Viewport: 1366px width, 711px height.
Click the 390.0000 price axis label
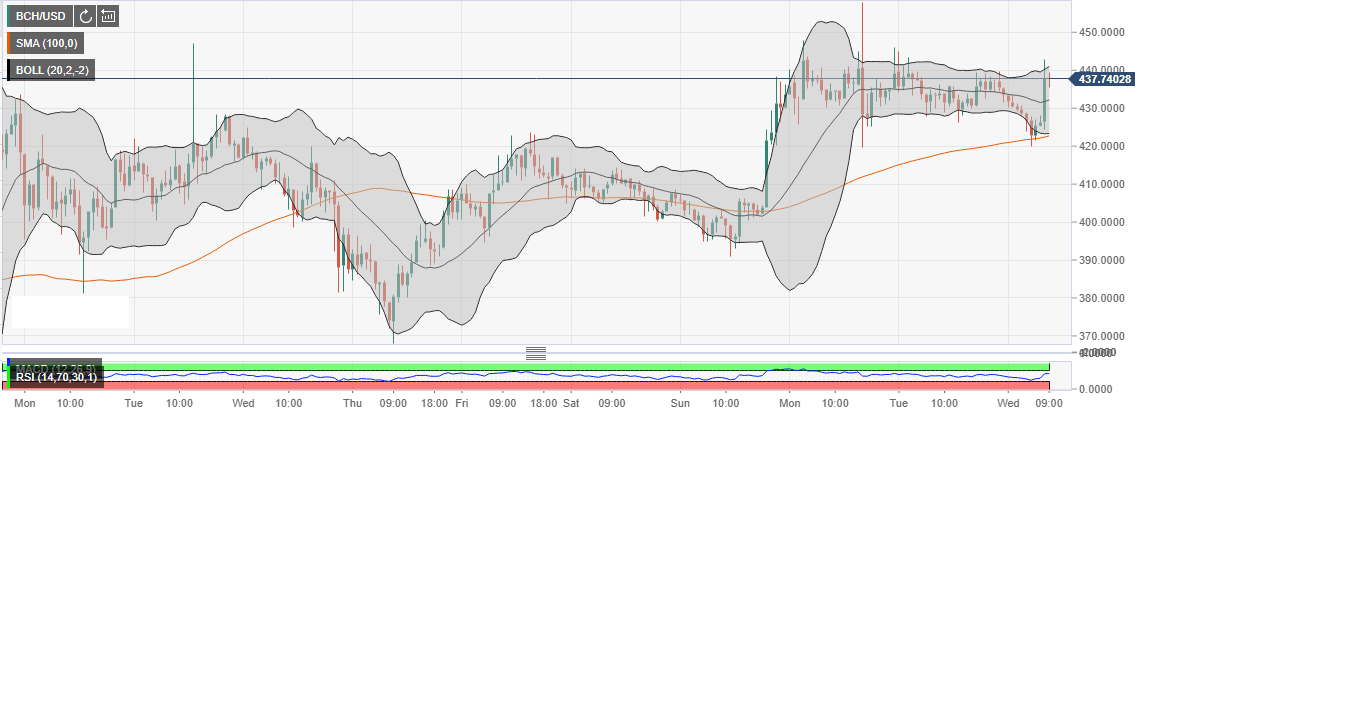(1102, 260)
